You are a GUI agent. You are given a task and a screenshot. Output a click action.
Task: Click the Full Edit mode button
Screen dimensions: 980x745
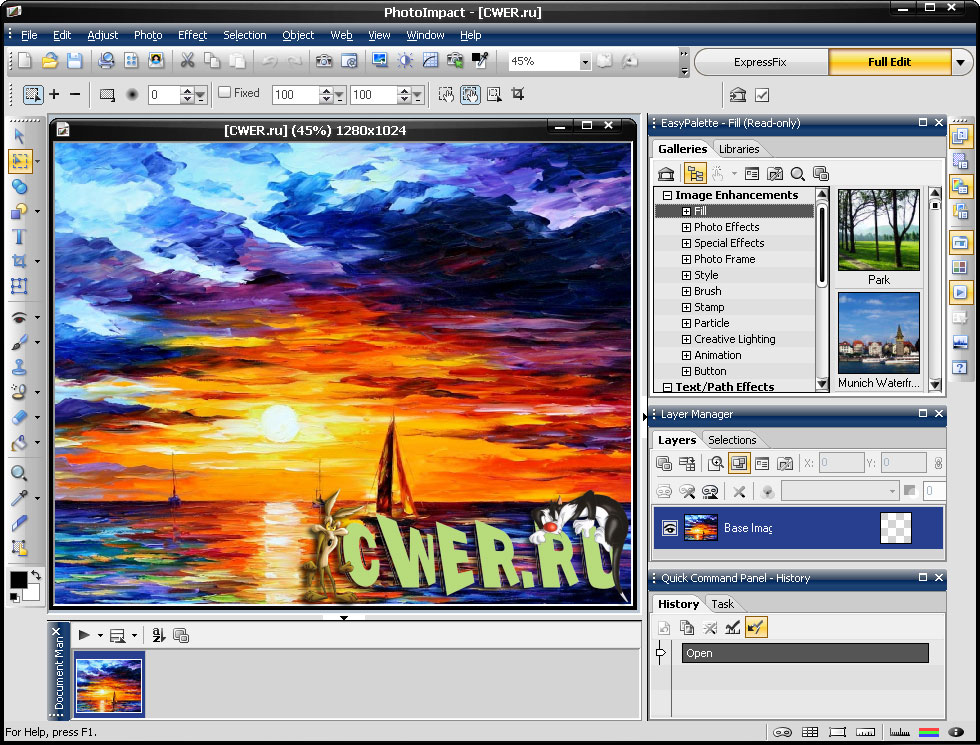(889, 62)
